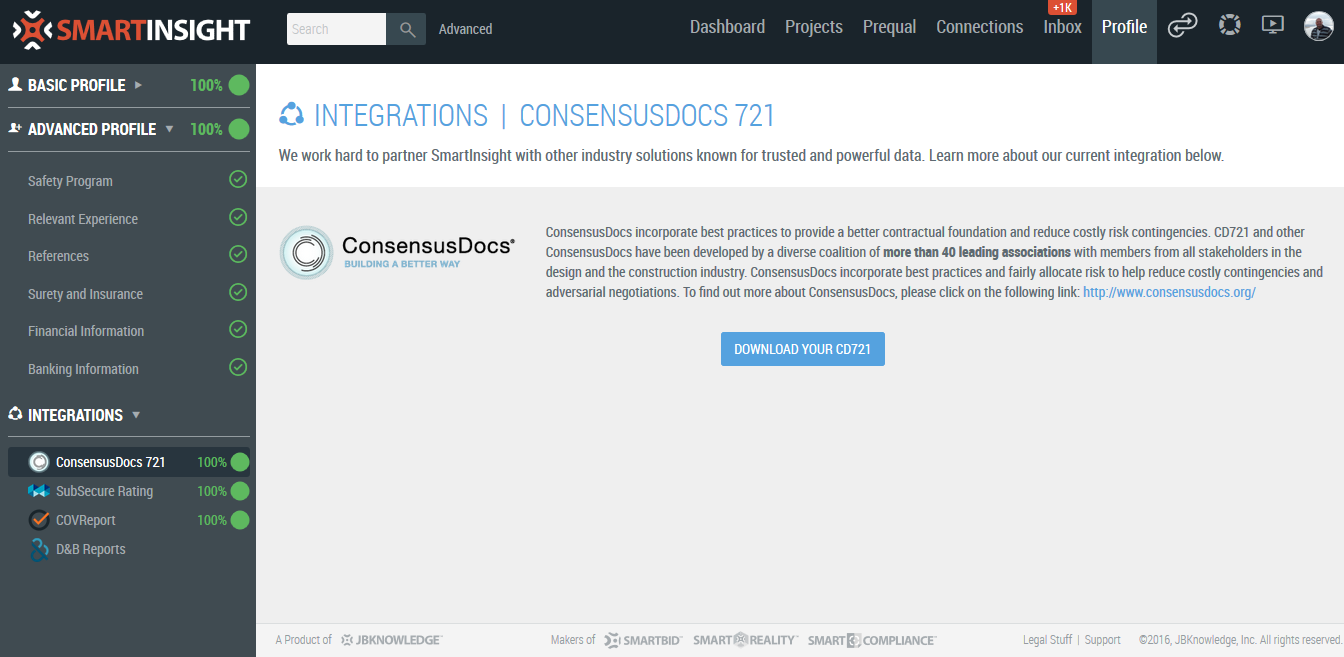Click the Banking Information completion checkmark
This screenshot has height=657, width=1344.
pyautogui.click(x=238, y=367)
